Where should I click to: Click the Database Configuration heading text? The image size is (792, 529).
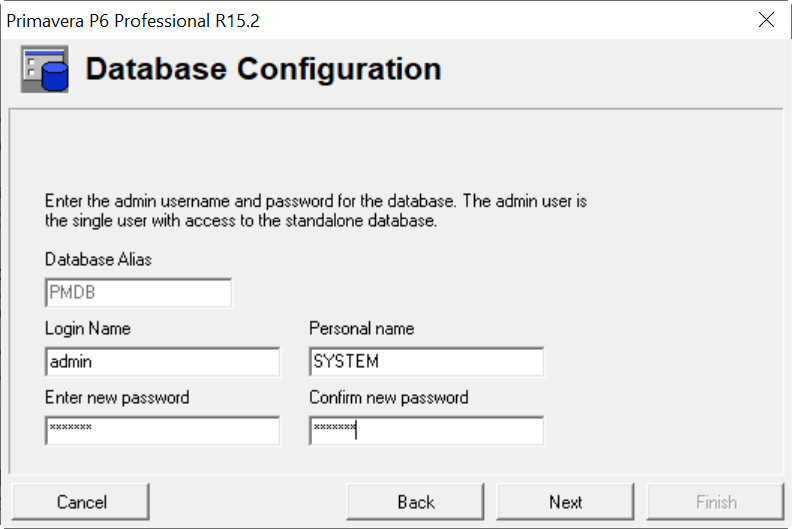tap(263, 69)
